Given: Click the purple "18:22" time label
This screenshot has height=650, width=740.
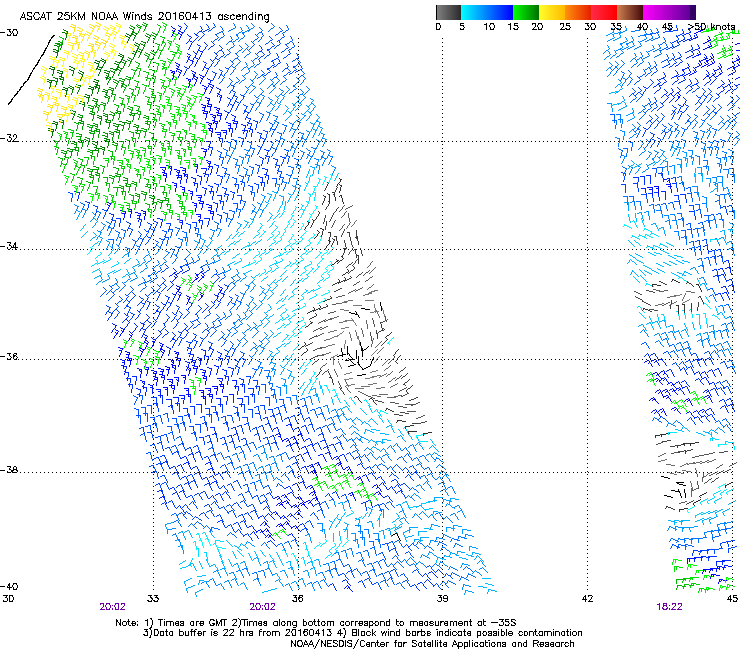Looking at the screenshot, I should [669, 607].
